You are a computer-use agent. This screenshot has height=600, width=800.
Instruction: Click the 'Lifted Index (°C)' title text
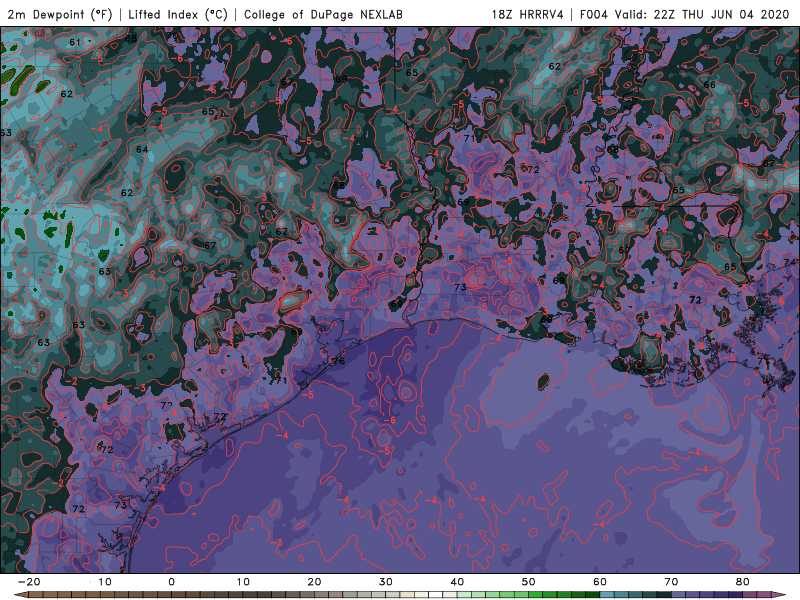tap(178, 14)
